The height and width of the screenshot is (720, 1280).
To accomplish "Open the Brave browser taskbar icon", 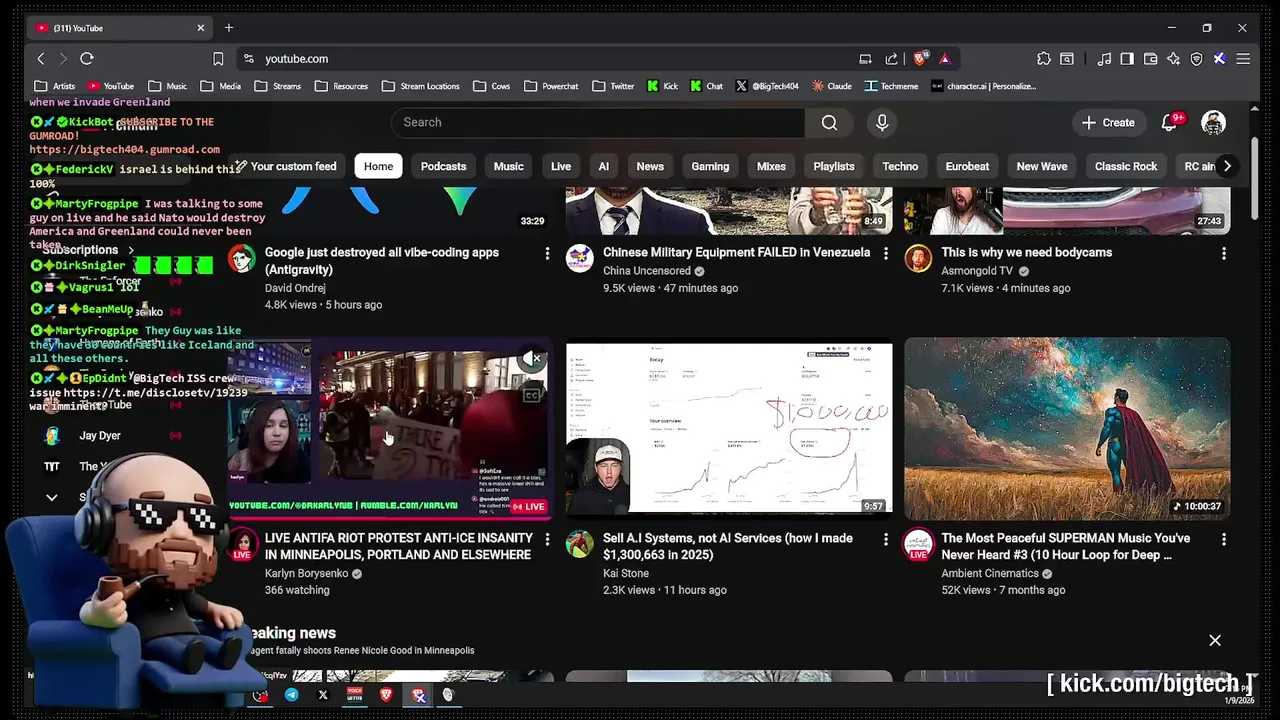I will tap(386, 694).
